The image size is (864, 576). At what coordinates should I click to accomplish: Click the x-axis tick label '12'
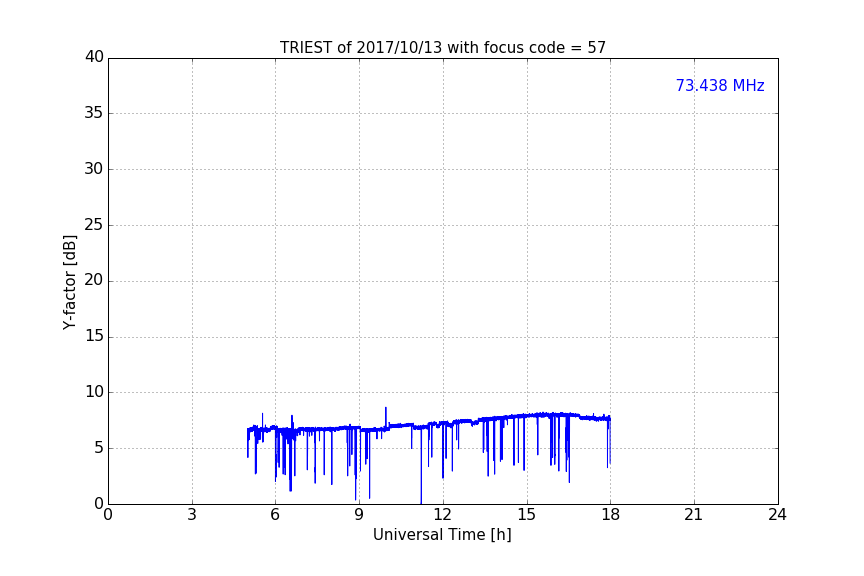(442, 515)
